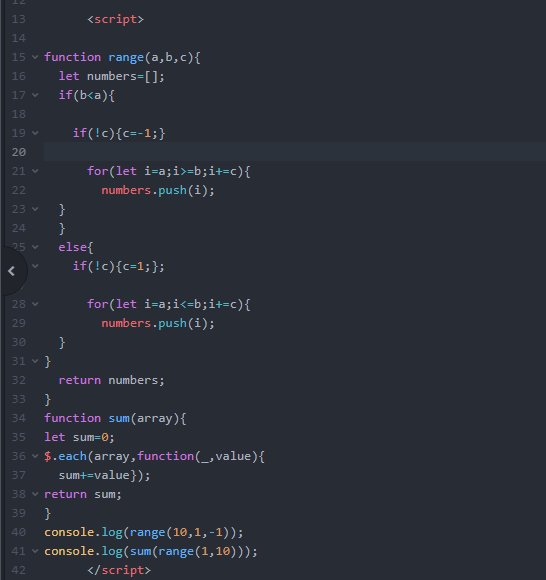Click on function sum(array) declaration

[115, 418]
